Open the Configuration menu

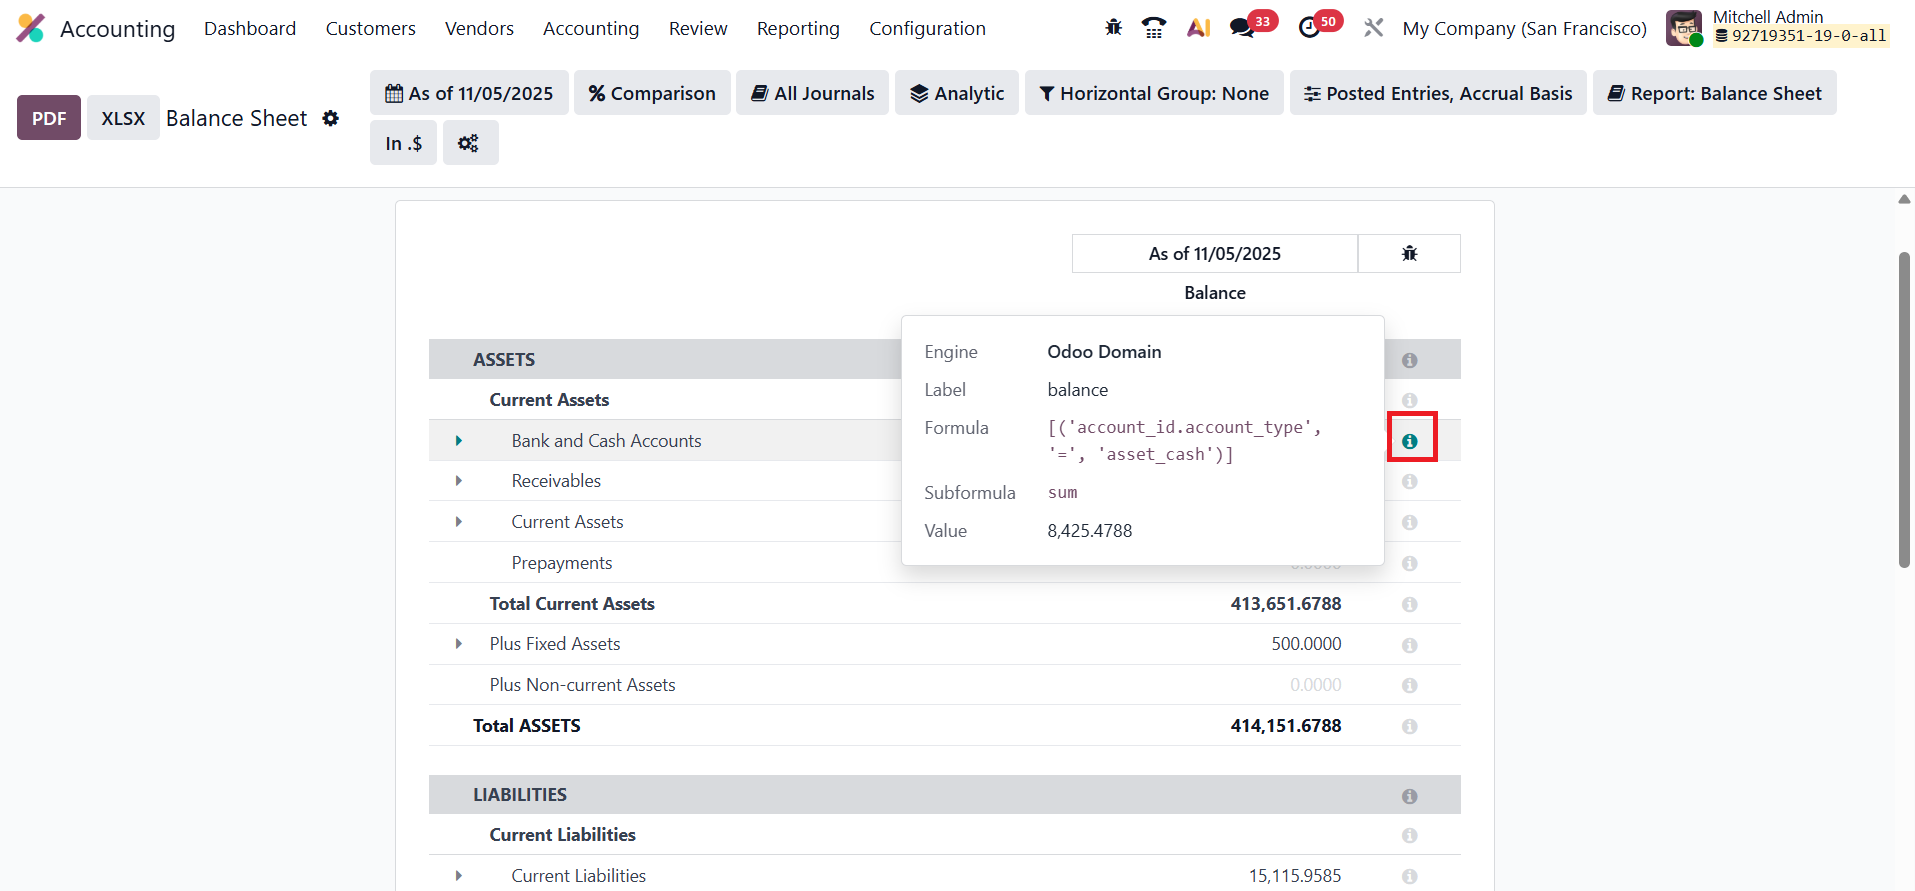tap(926, 28)
